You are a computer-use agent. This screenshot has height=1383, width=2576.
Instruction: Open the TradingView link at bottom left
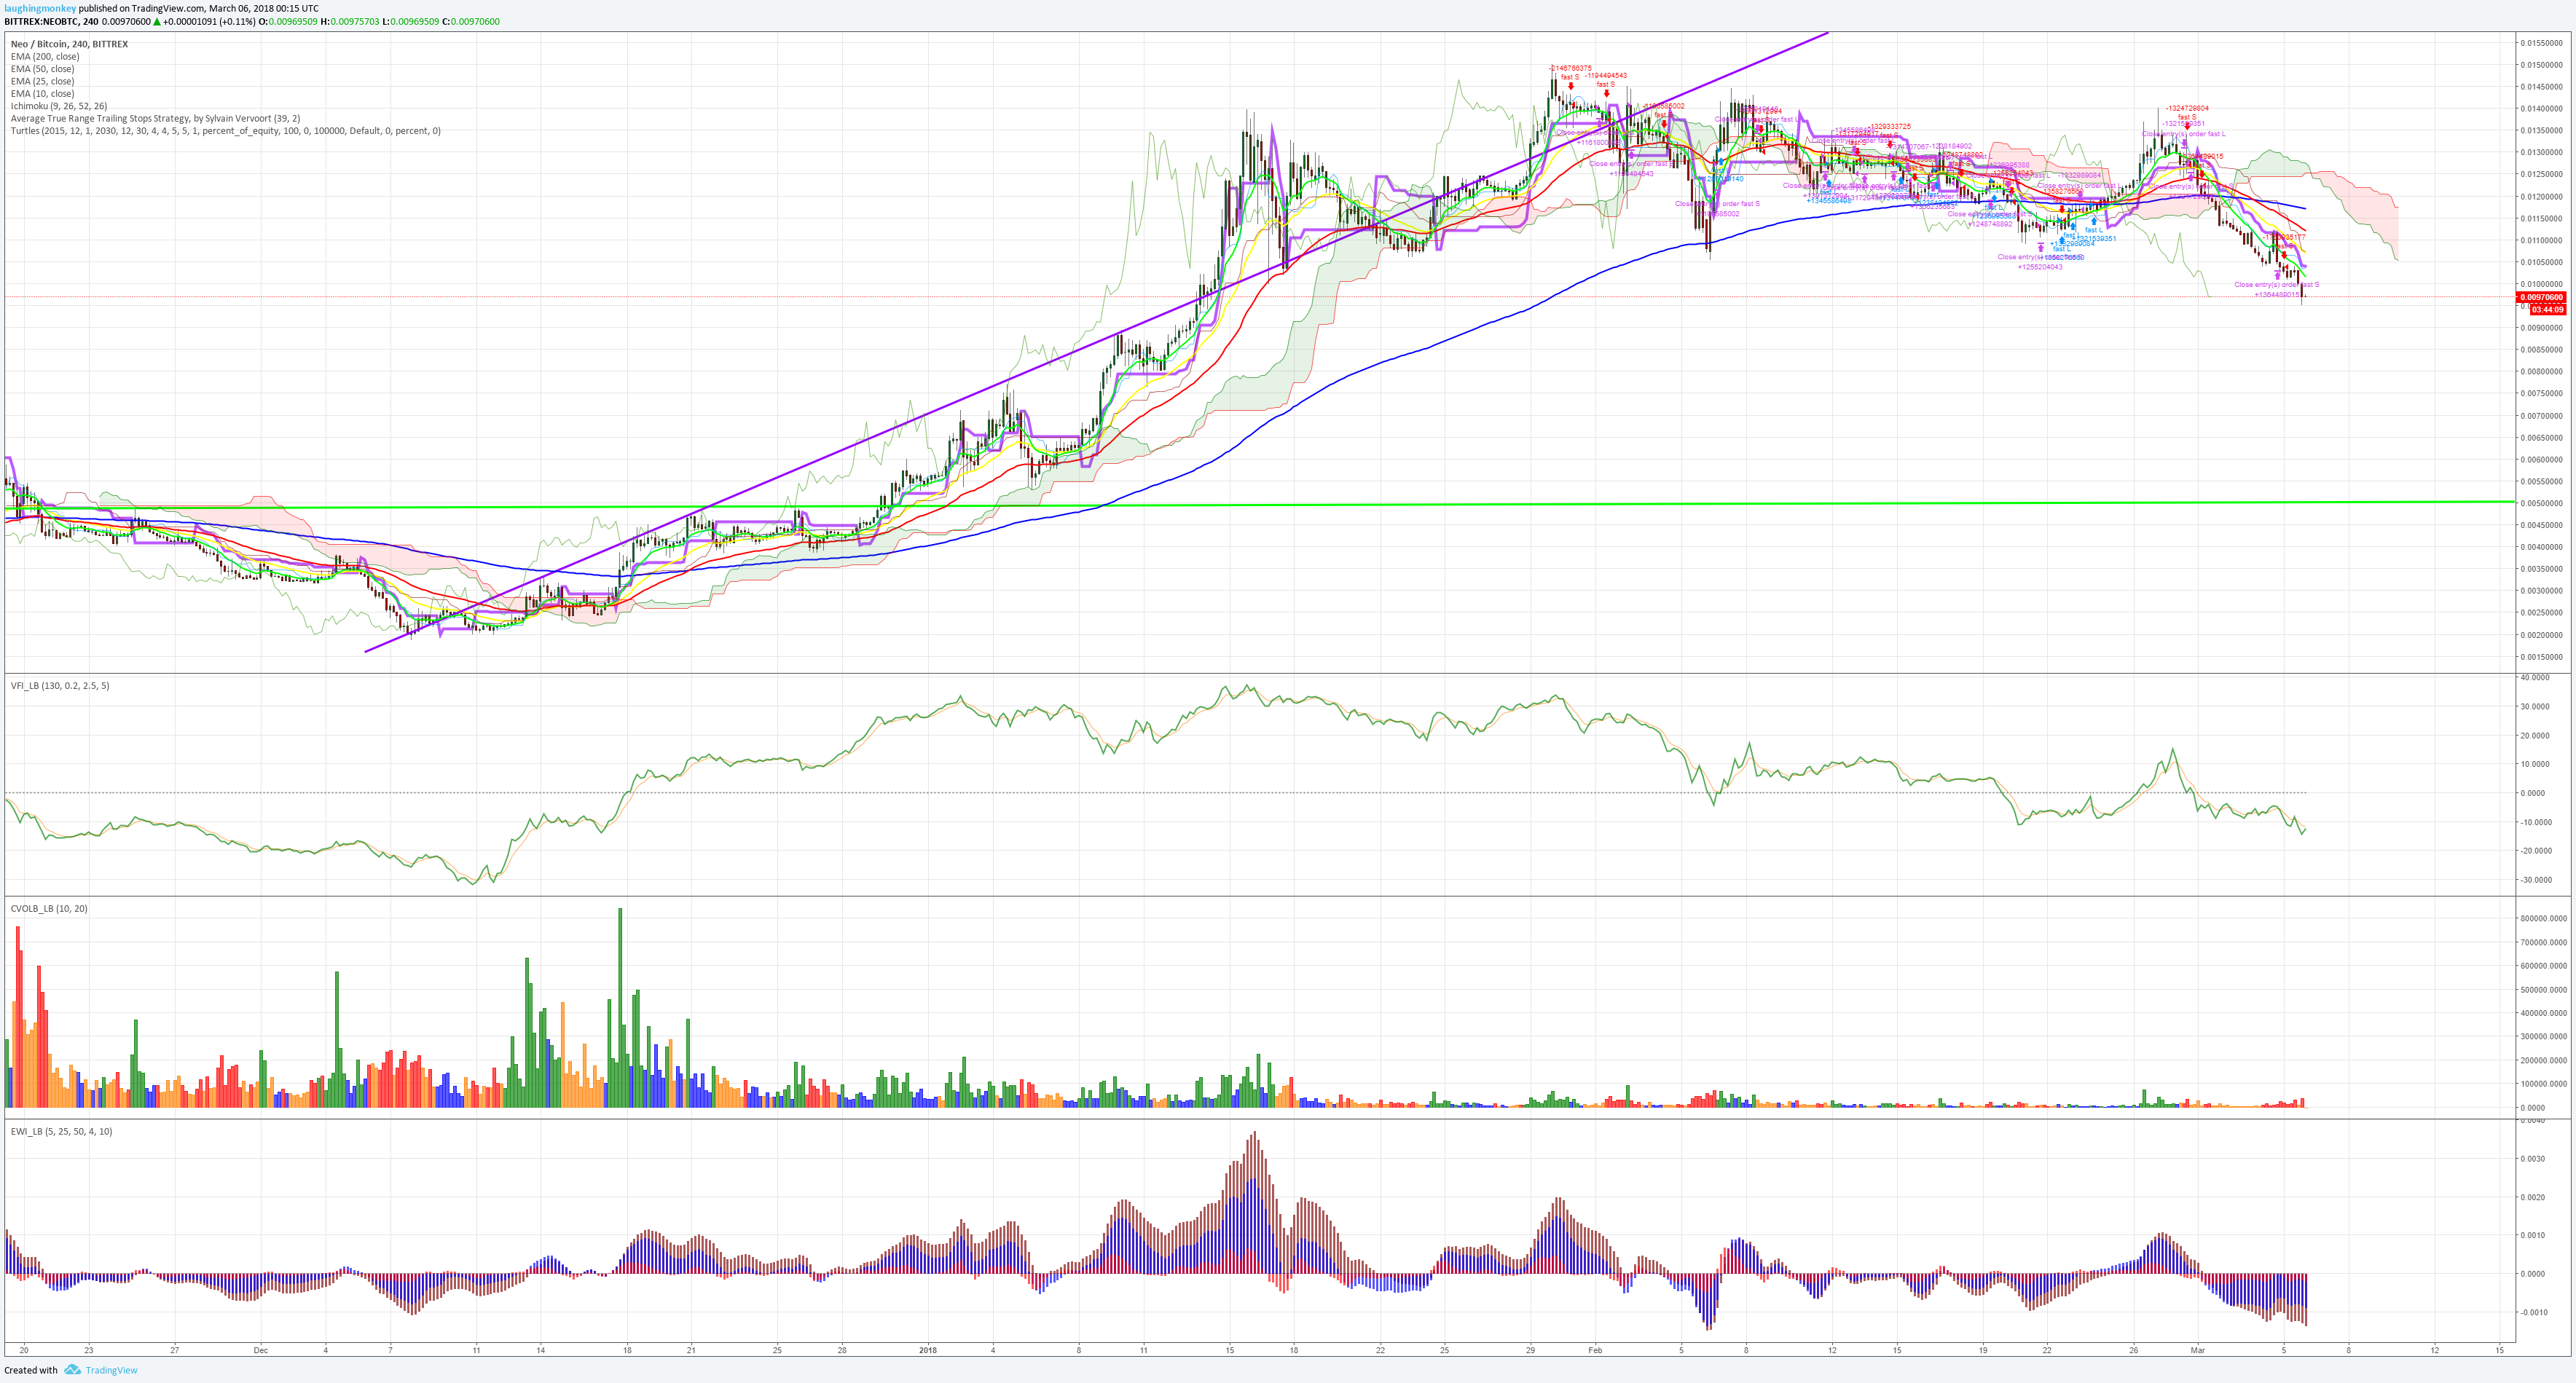[x=111, y=1370]
